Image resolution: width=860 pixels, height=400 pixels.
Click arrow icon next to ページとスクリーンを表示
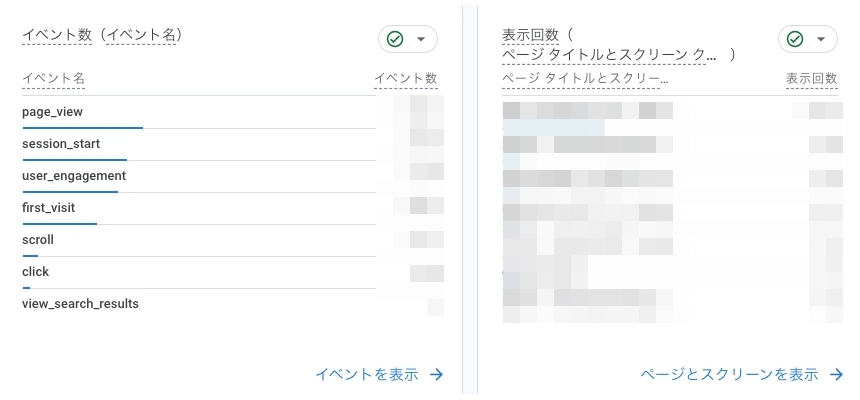click(x=836, y=374)
